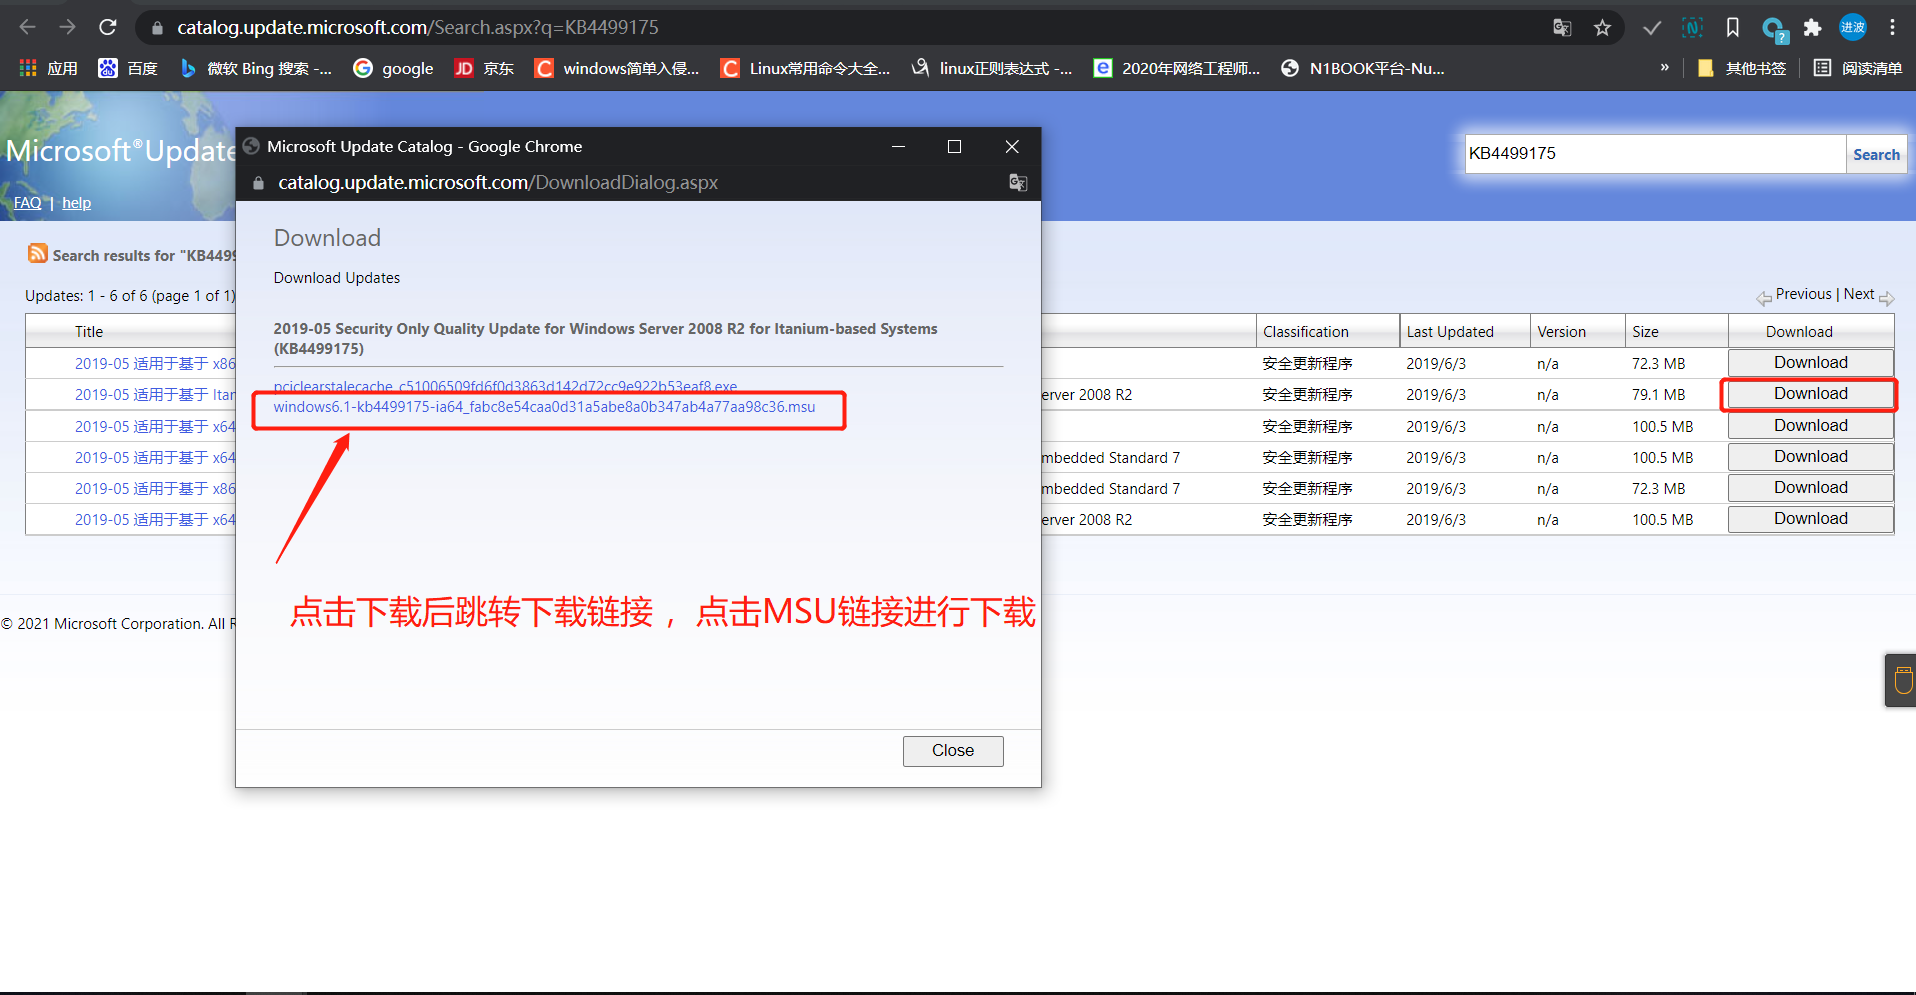The image size is (1916, 995).
Task: Click Download for the 72.3 MB first row
Action: tap(1811, 362)
